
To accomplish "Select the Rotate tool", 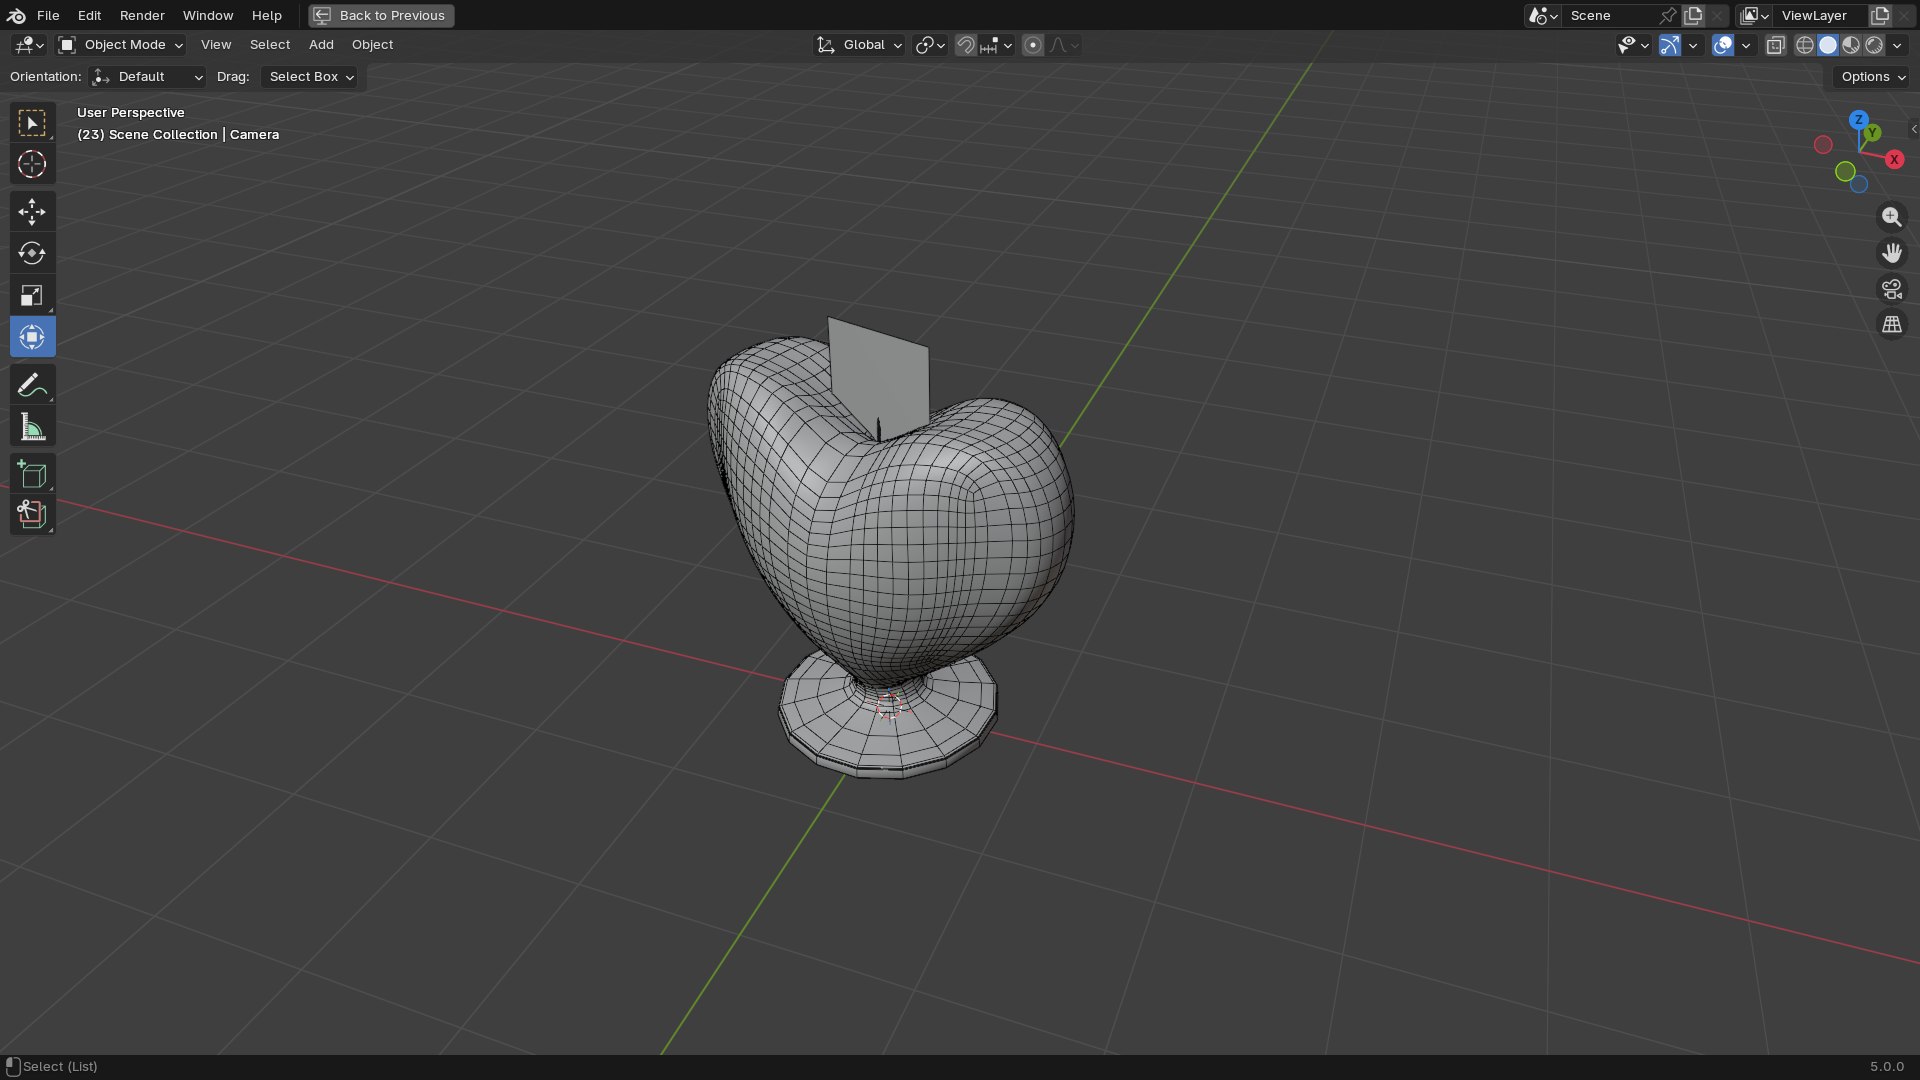I will [32, 253].
